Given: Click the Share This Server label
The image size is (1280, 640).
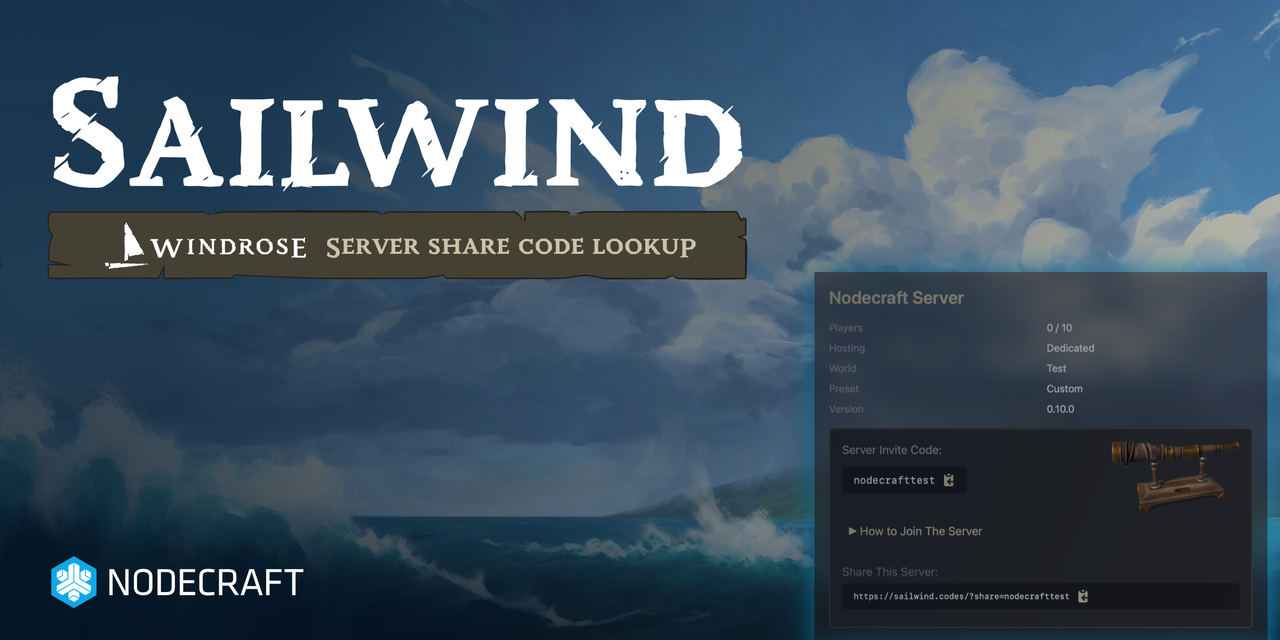Looking at the screenshot, I should [x=890, y=572].
